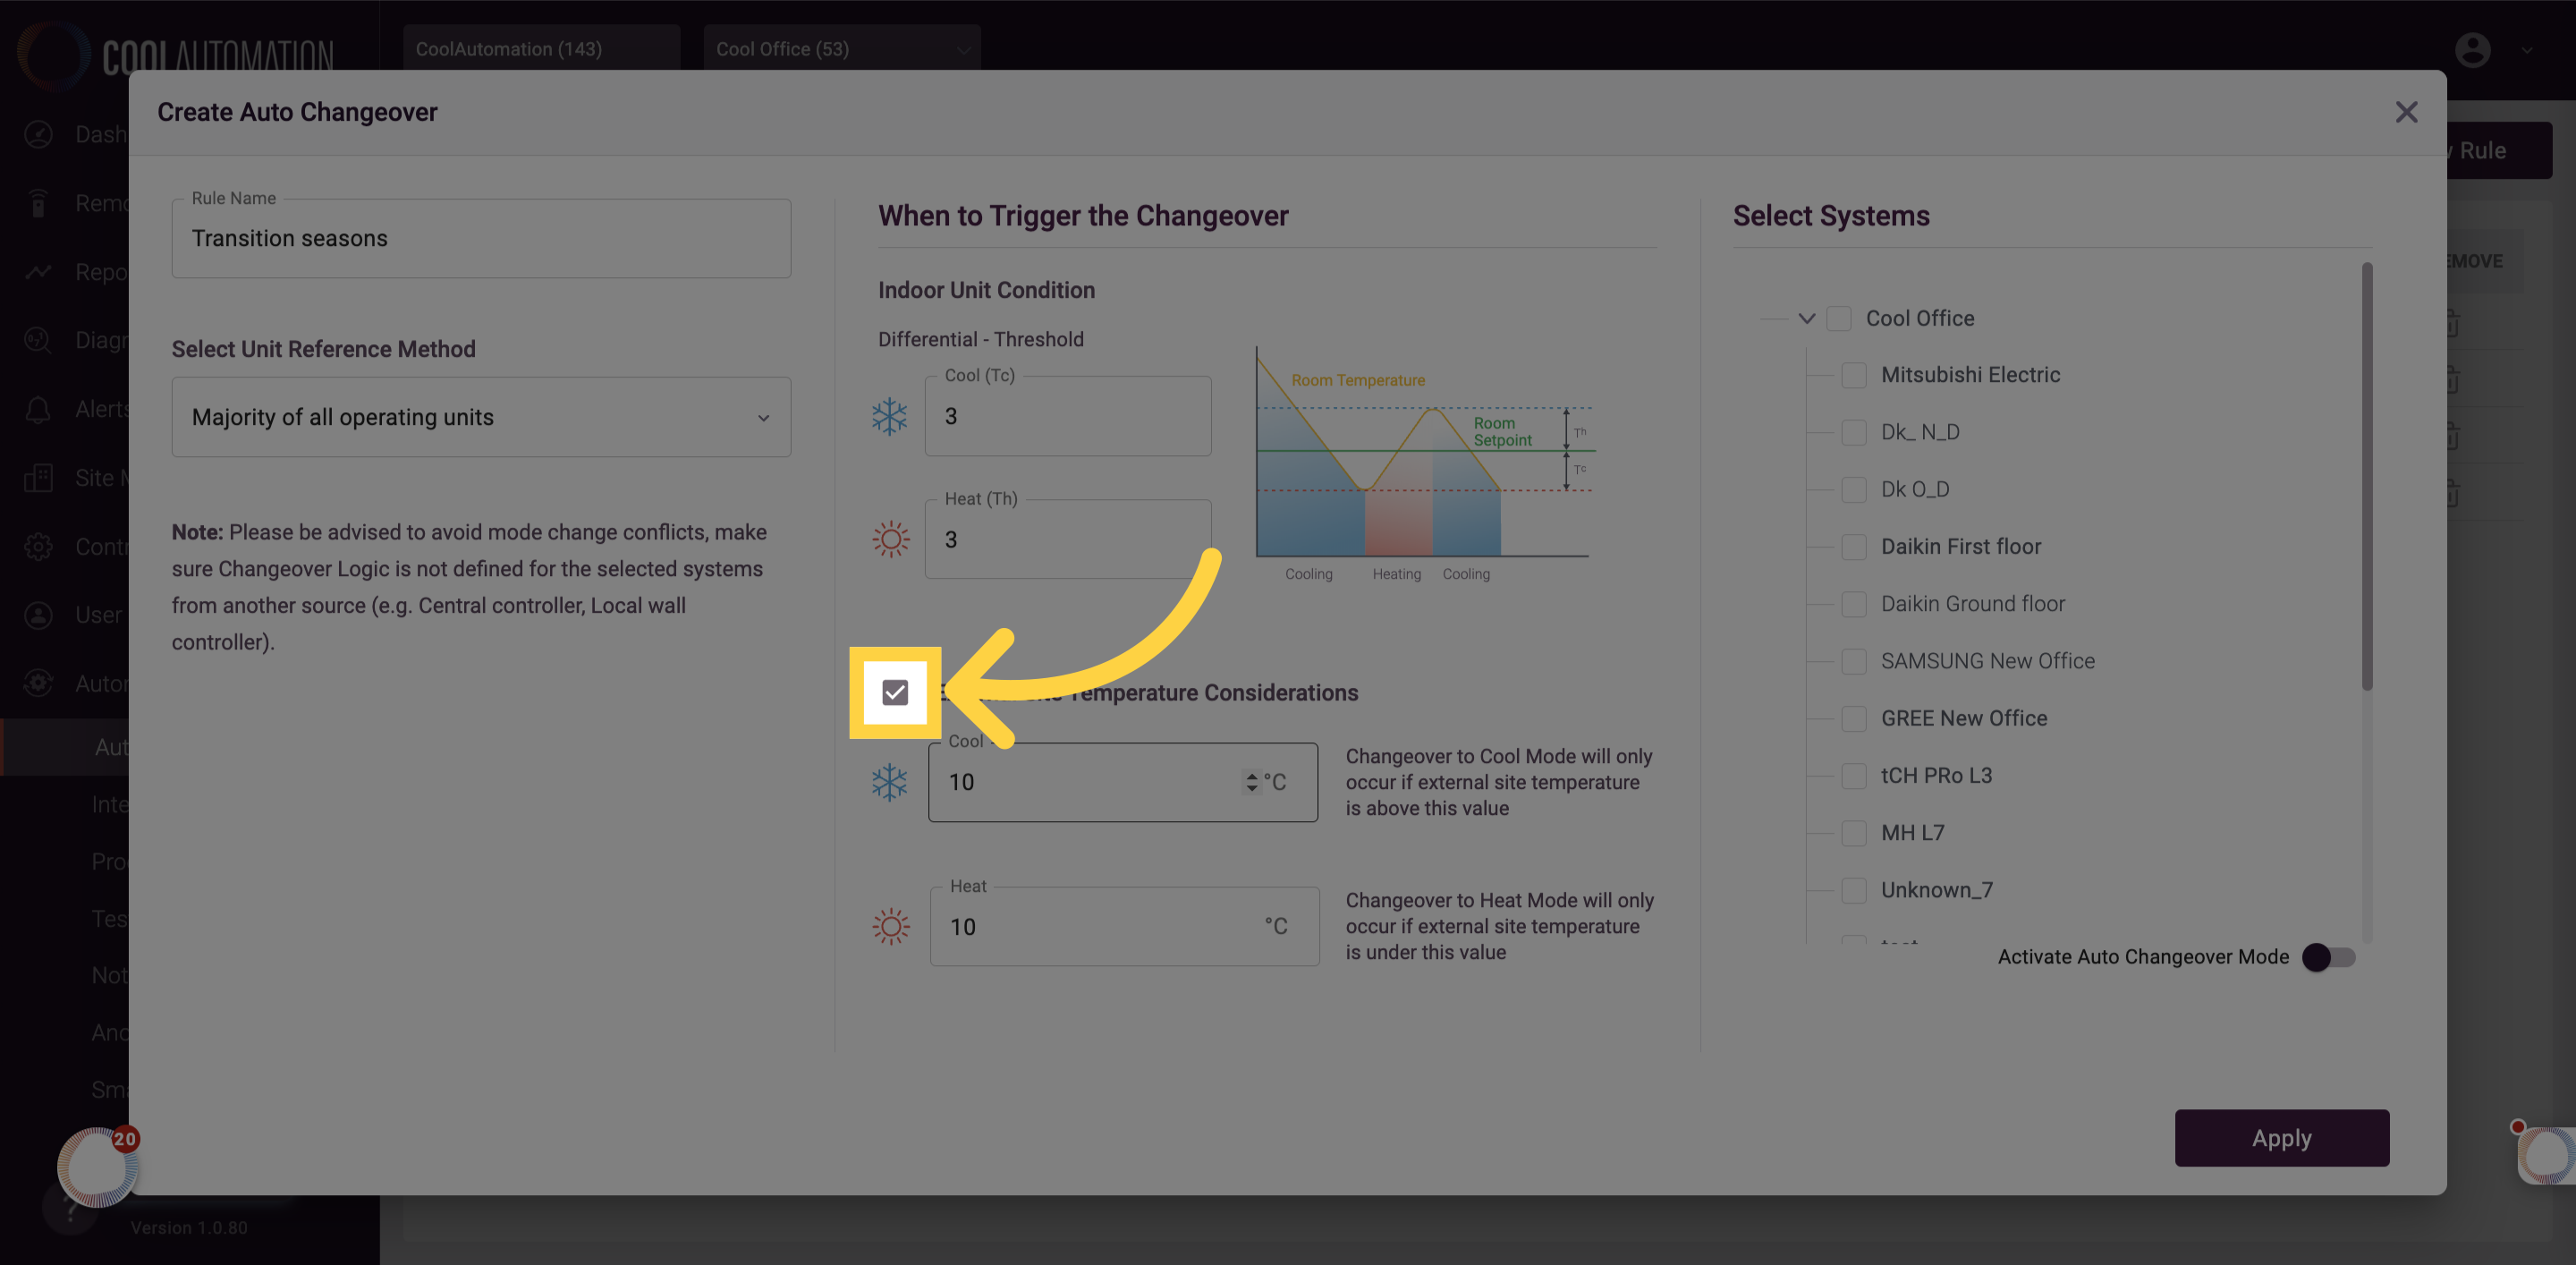The image size is (2576, 1265).
Task: Click the Apply button
Action: pyautogui.click(x=2281, y=1138)
